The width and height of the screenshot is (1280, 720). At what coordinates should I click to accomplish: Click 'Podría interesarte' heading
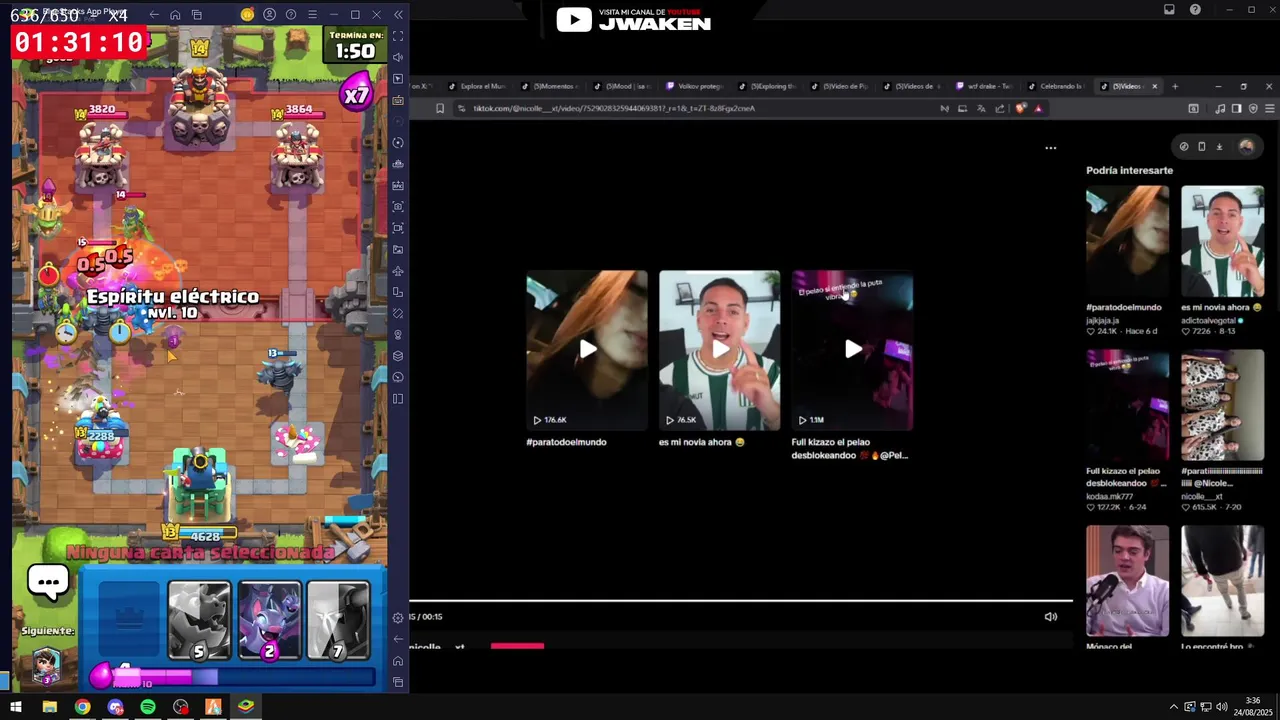pyautogui.click(x=1129, y=170)
